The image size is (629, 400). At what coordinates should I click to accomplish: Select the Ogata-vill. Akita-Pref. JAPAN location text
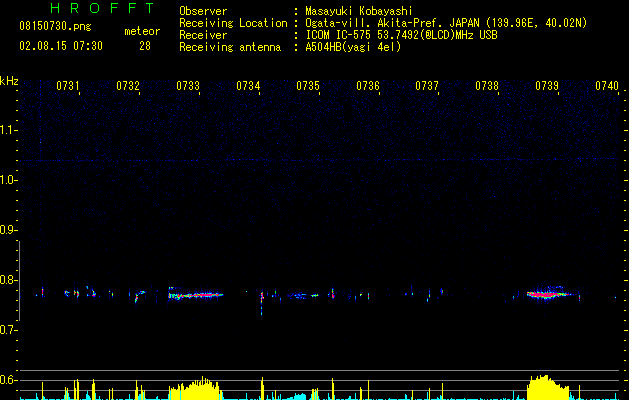pos(446,23)
